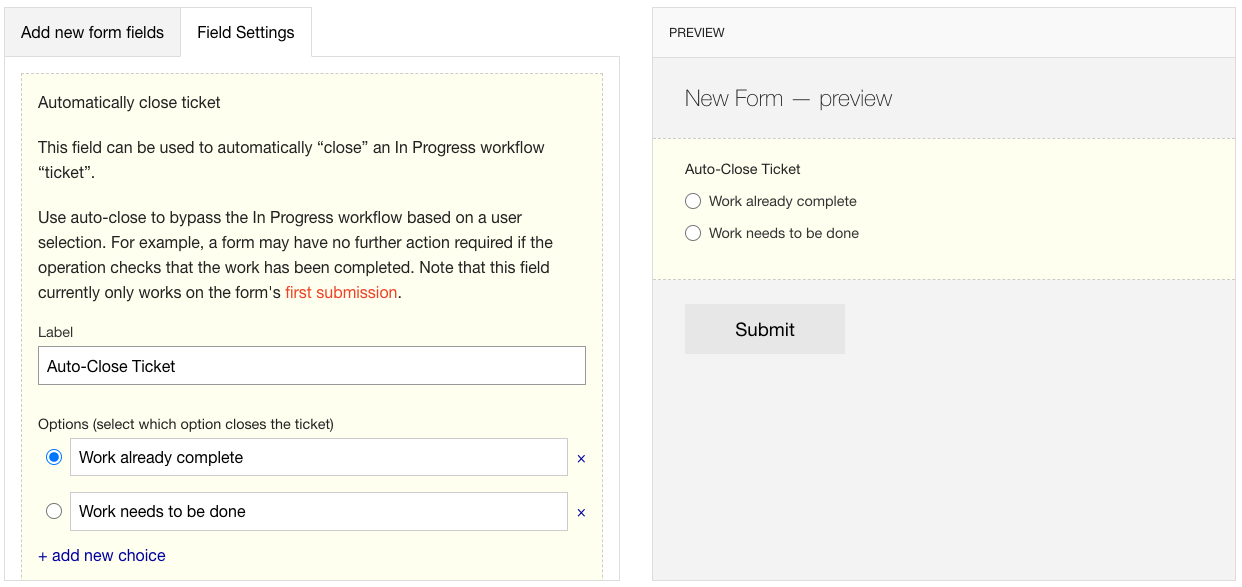Follow the red 'first submission' link
The image size is (1242, 587).
(341, 293)
